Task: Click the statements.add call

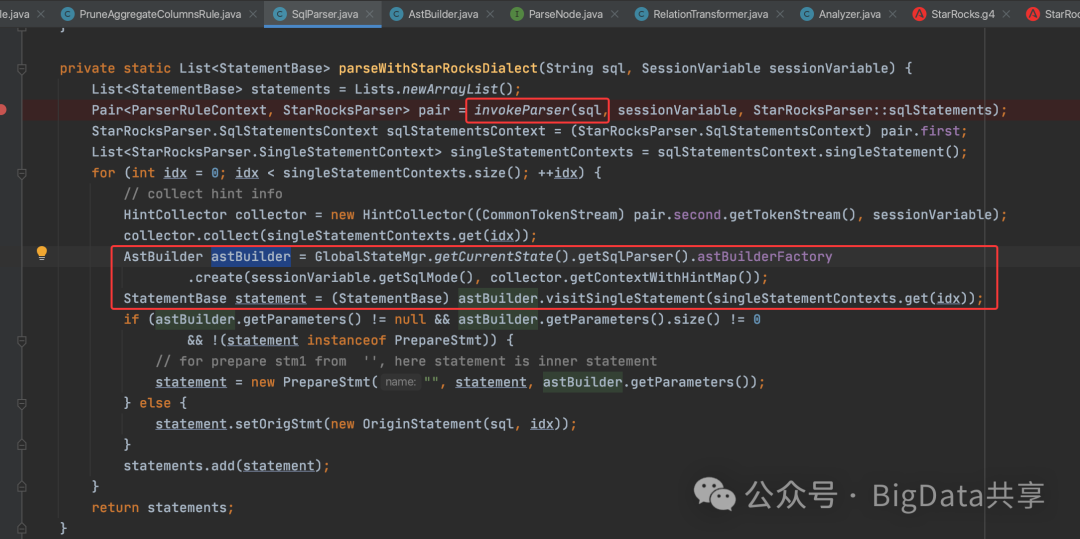Action: 180,465
